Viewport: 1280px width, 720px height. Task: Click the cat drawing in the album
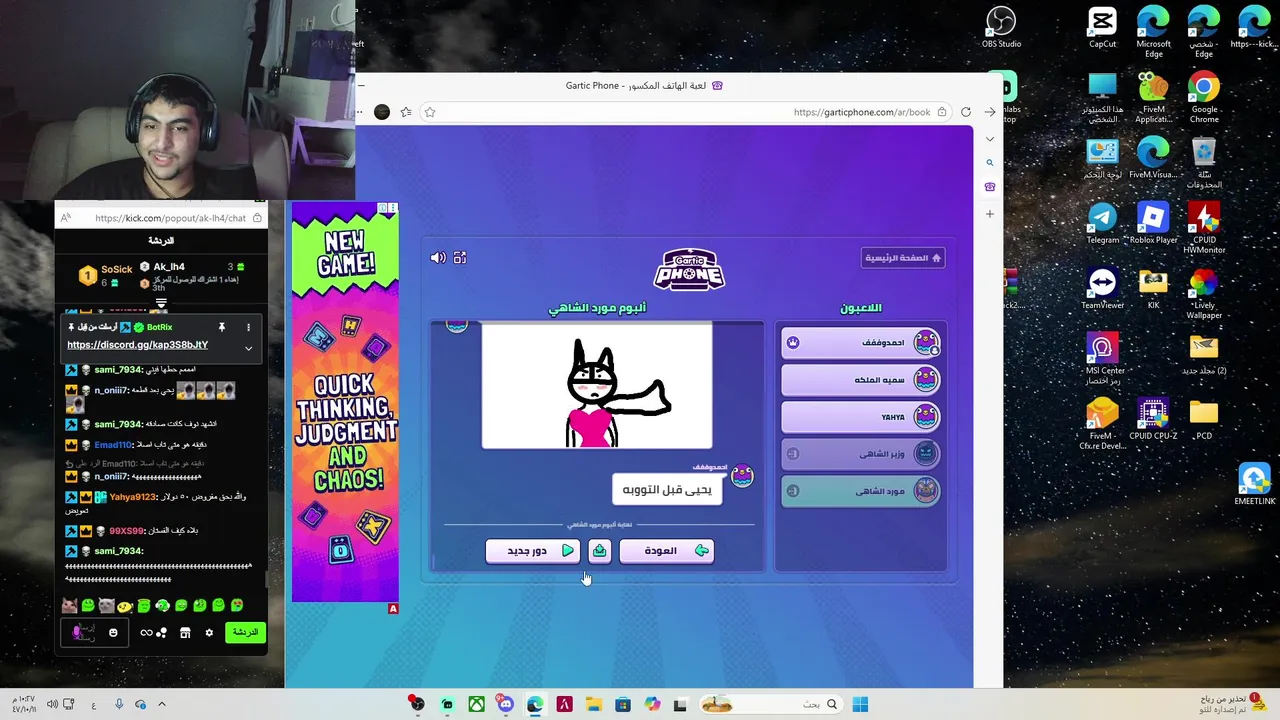(x=597, y=386)
